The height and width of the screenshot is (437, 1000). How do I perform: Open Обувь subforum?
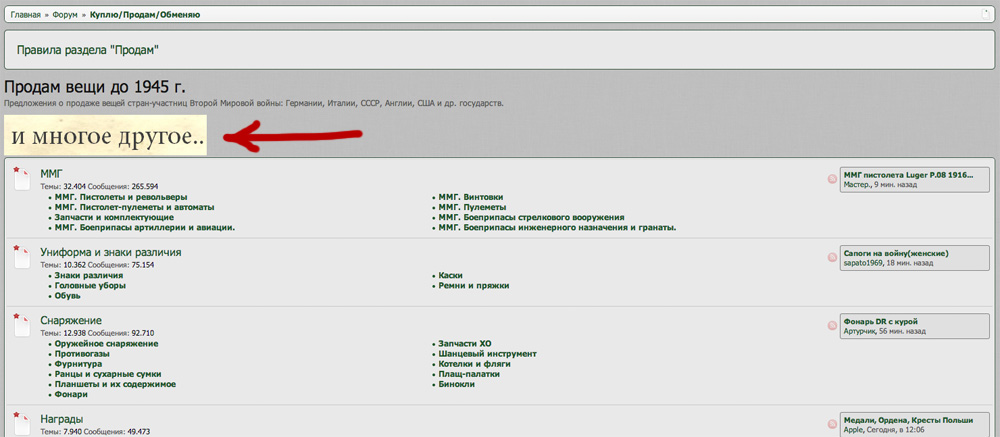click(x=68, y=297)
